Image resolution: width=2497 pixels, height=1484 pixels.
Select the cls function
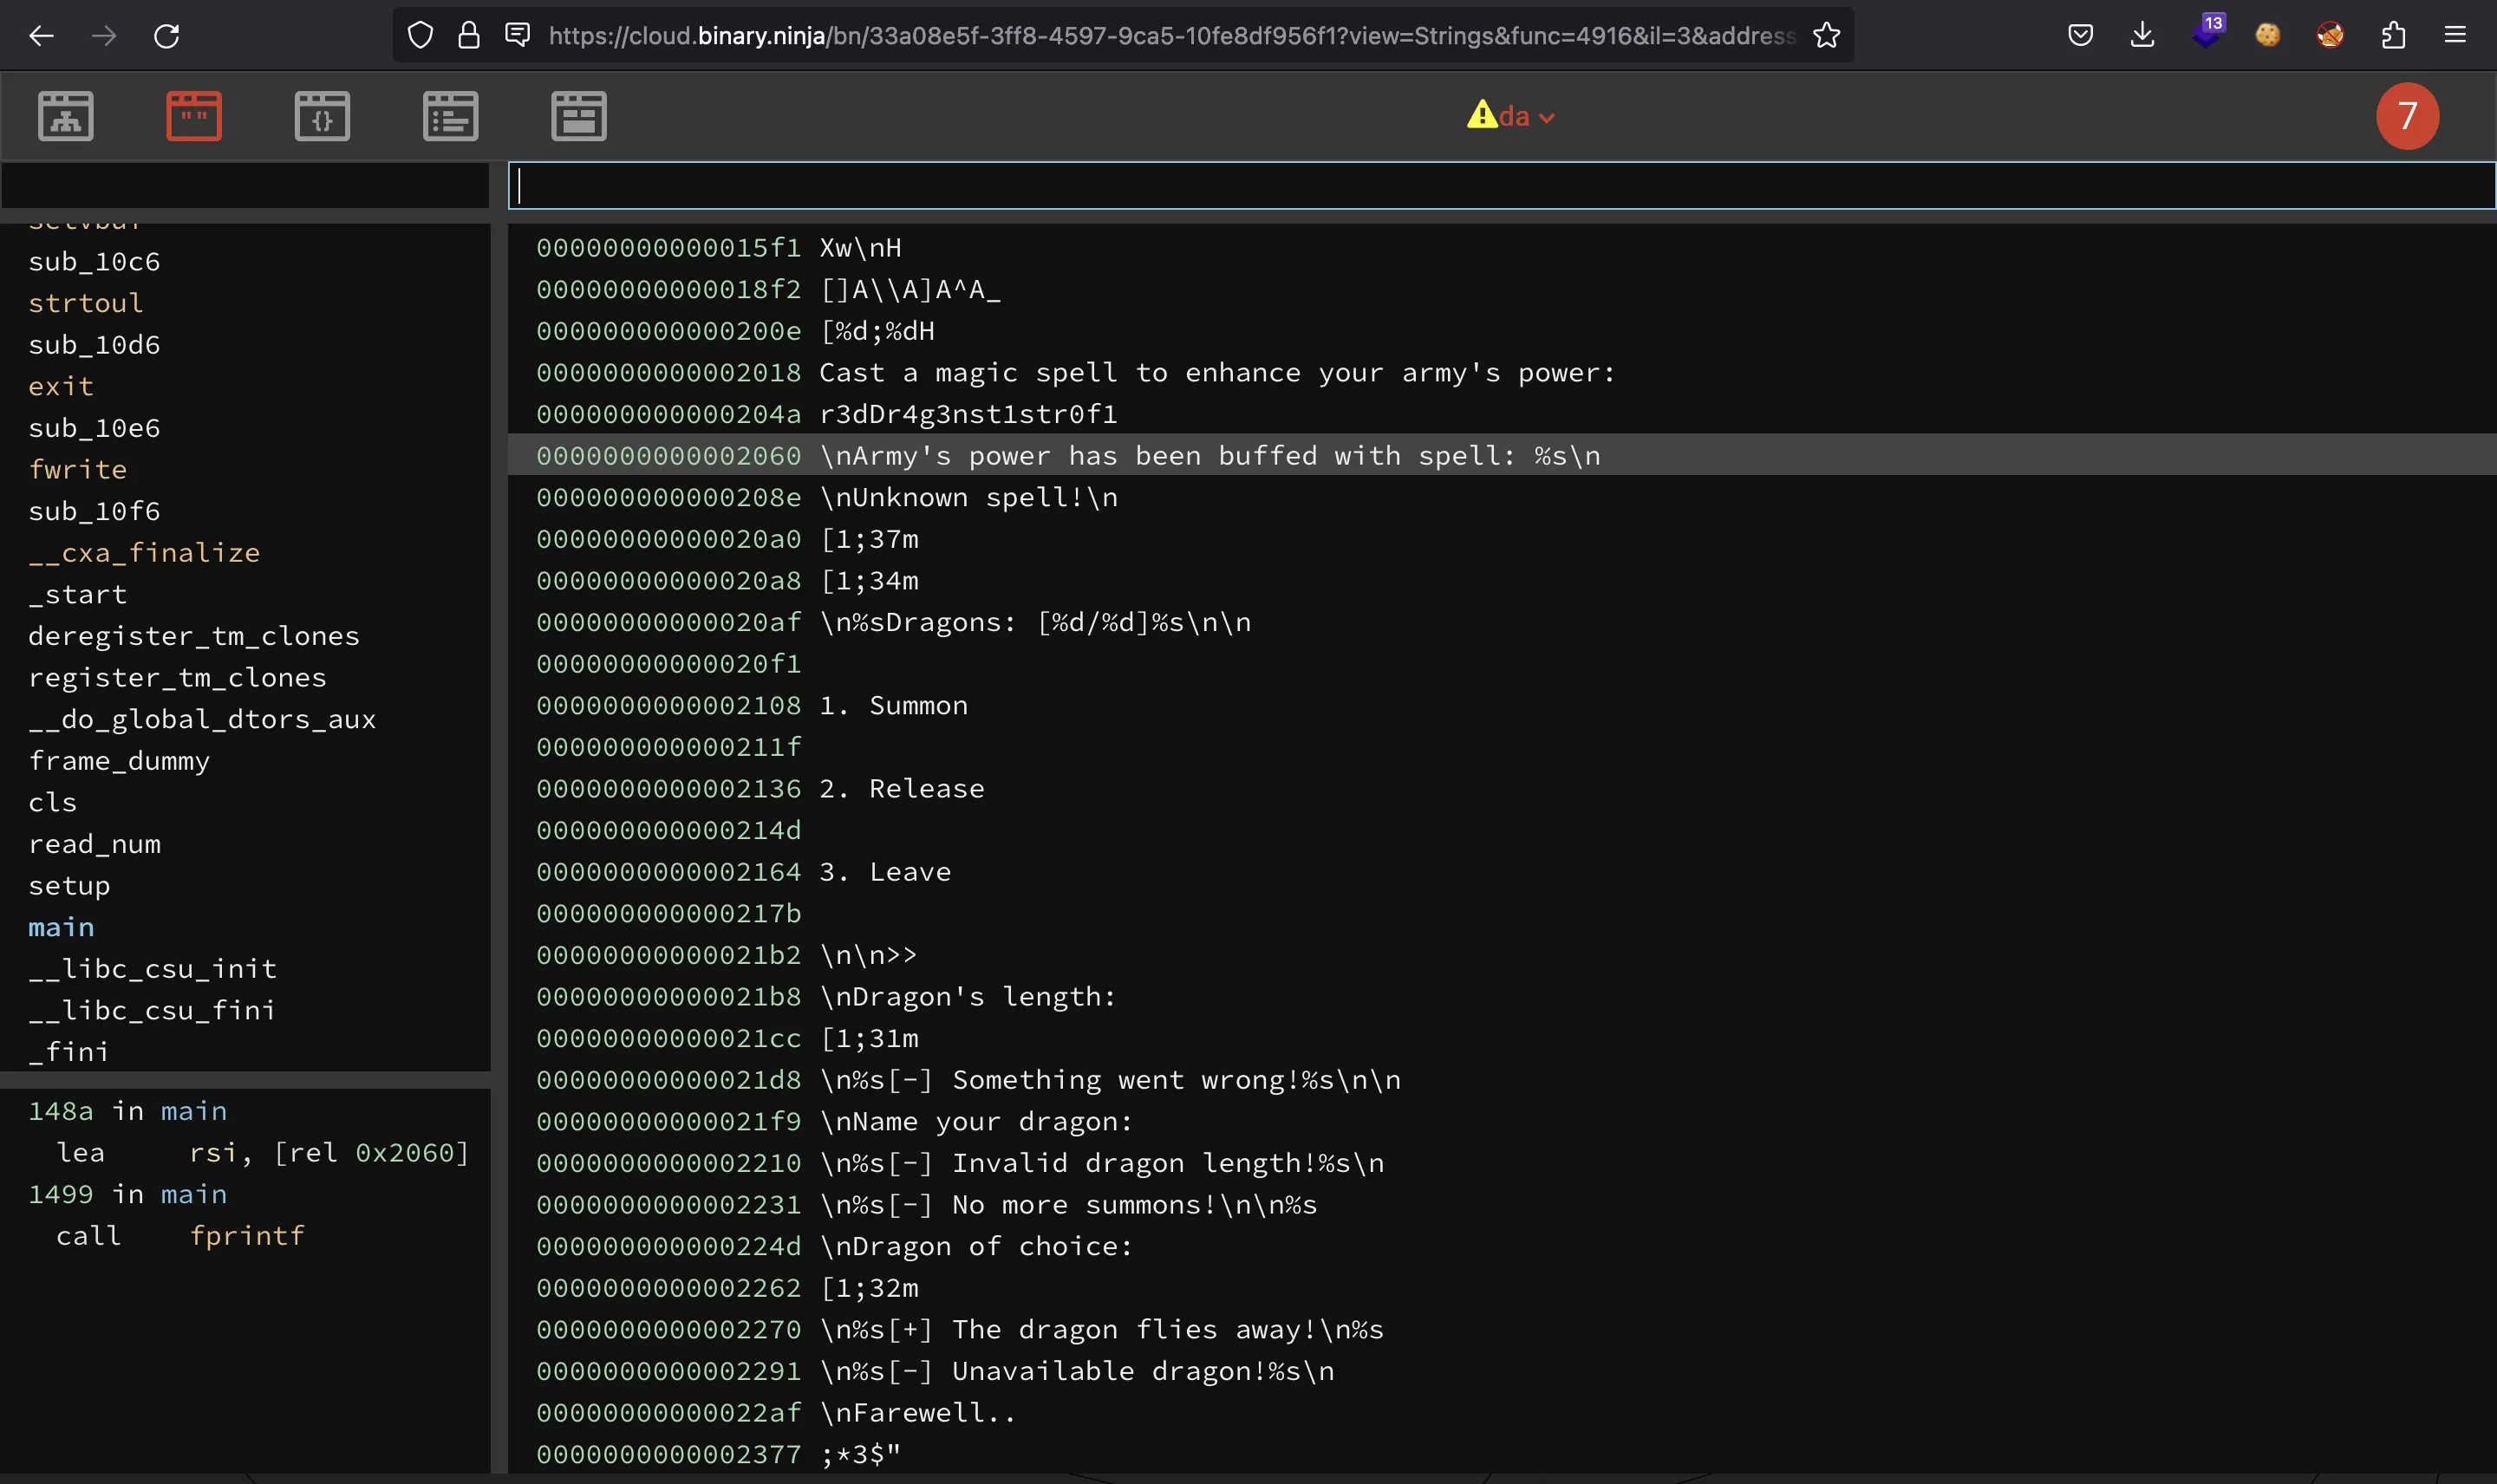52,802
